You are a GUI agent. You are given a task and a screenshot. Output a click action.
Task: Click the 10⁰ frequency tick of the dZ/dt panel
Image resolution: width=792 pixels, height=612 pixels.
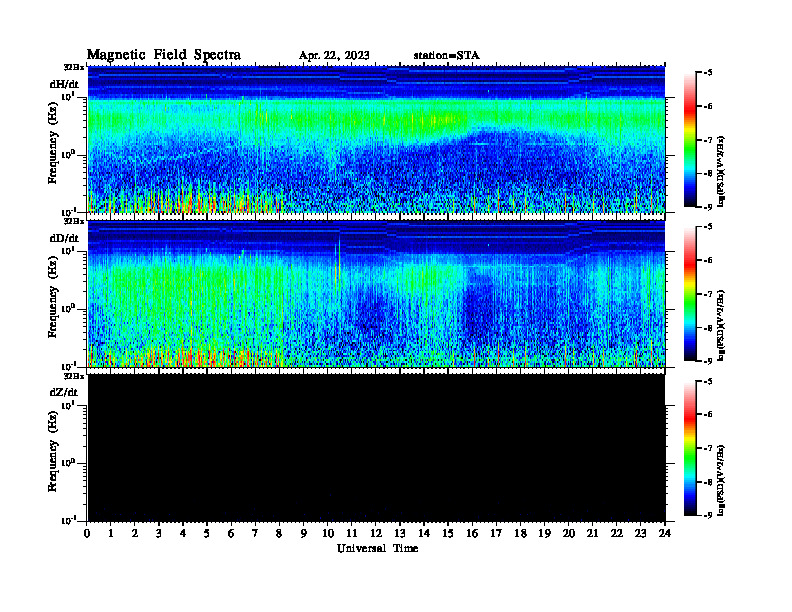[x=68, y=463]
